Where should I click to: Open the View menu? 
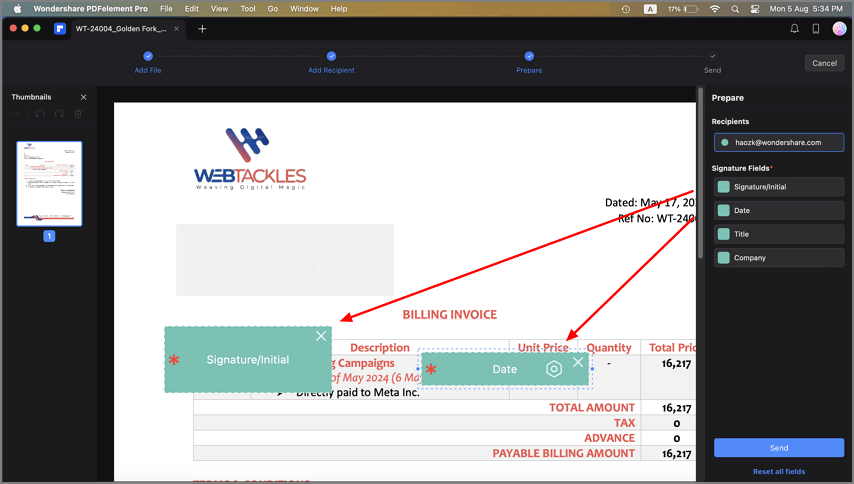click(x=219, y=9)
